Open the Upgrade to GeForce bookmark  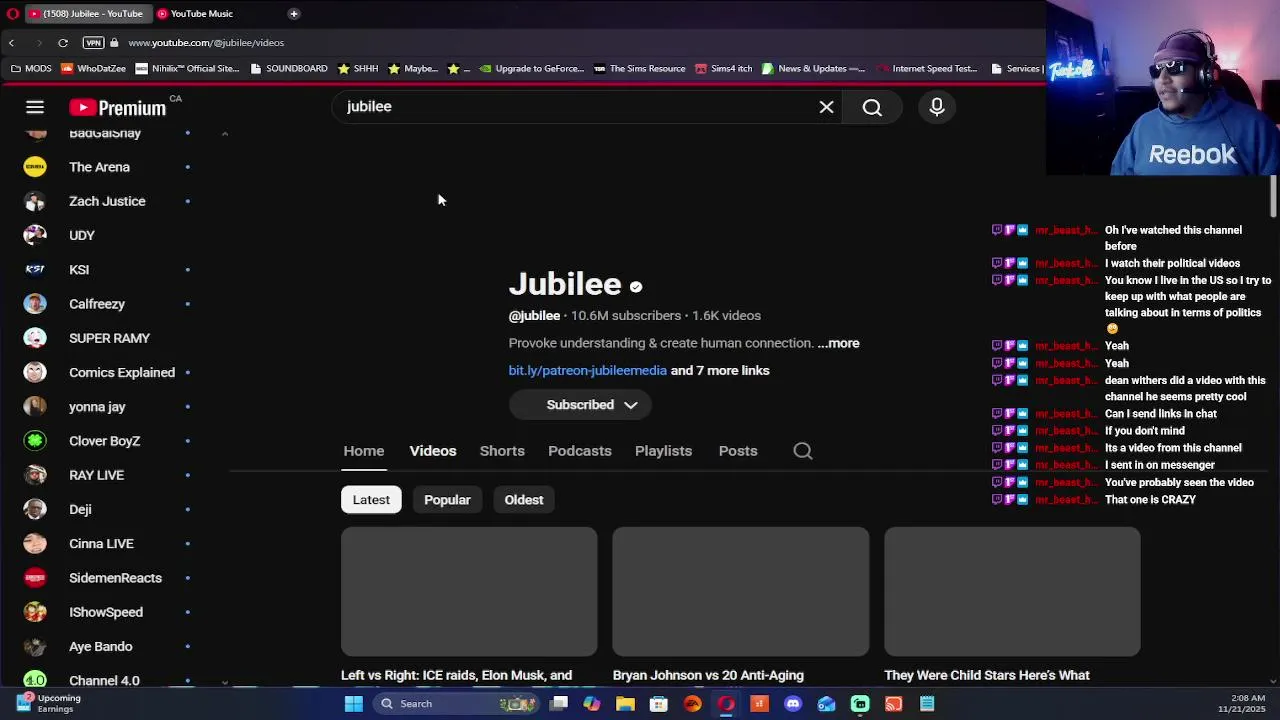click(x=531, y=69)
